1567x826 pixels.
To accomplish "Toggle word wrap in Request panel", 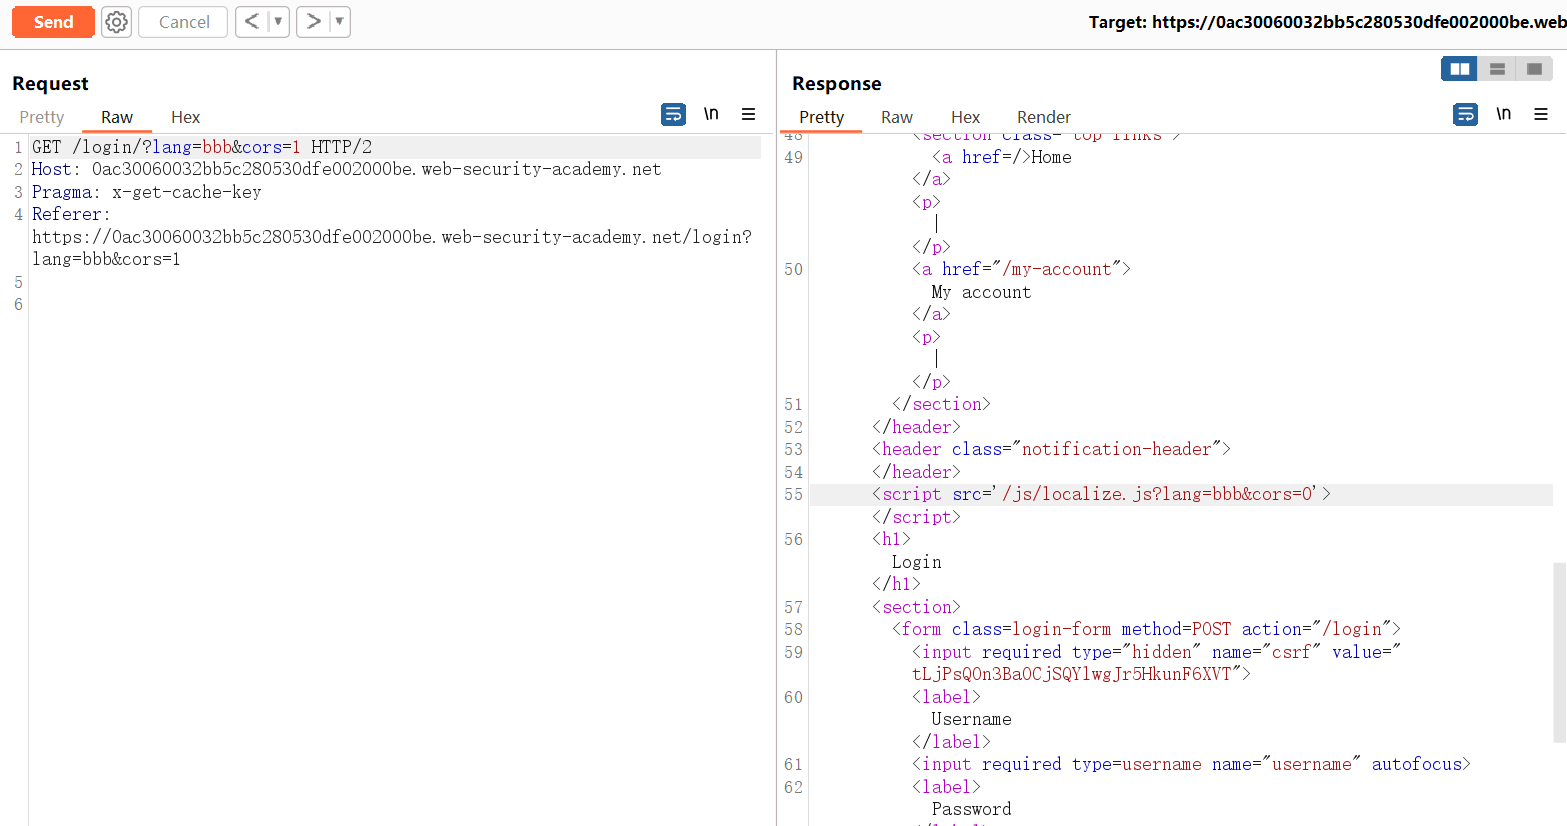I will [674, 115].
